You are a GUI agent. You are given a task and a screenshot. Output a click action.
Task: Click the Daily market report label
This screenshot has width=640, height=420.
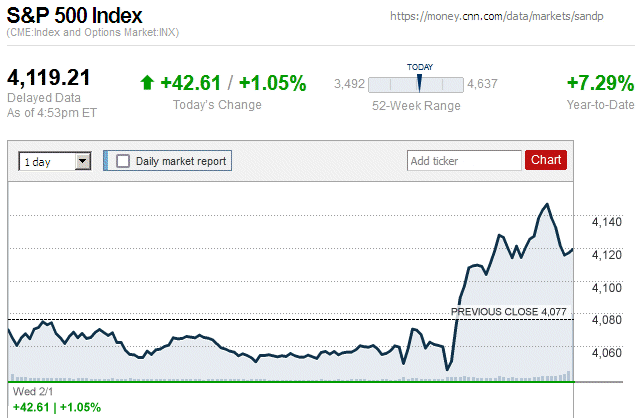(x=181, y=160)
